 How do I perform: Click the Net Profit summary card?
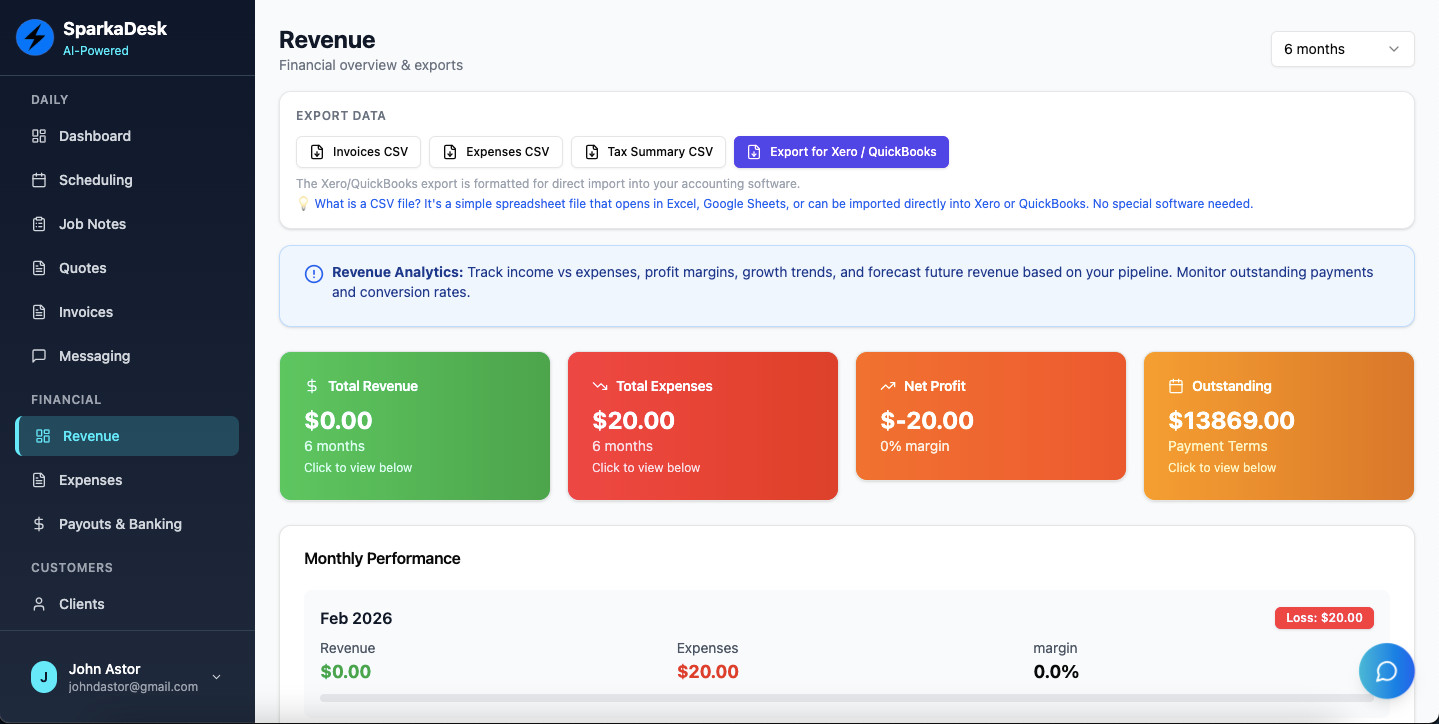tap(991, 416)
